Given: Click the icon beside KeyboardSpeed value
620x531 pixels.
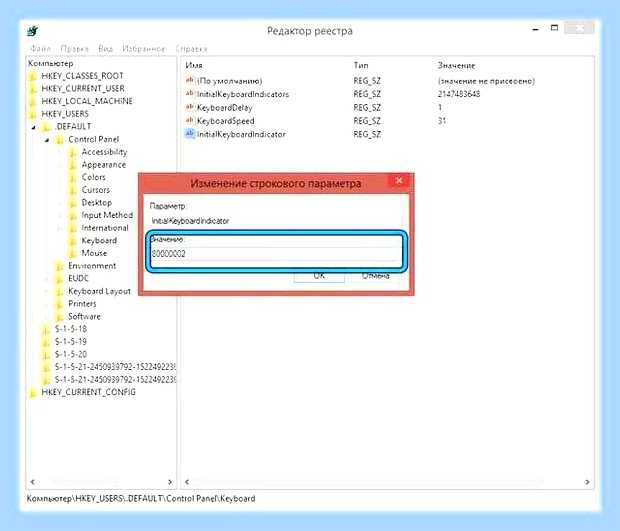Looking at the screenshot, I should (189, 121).
